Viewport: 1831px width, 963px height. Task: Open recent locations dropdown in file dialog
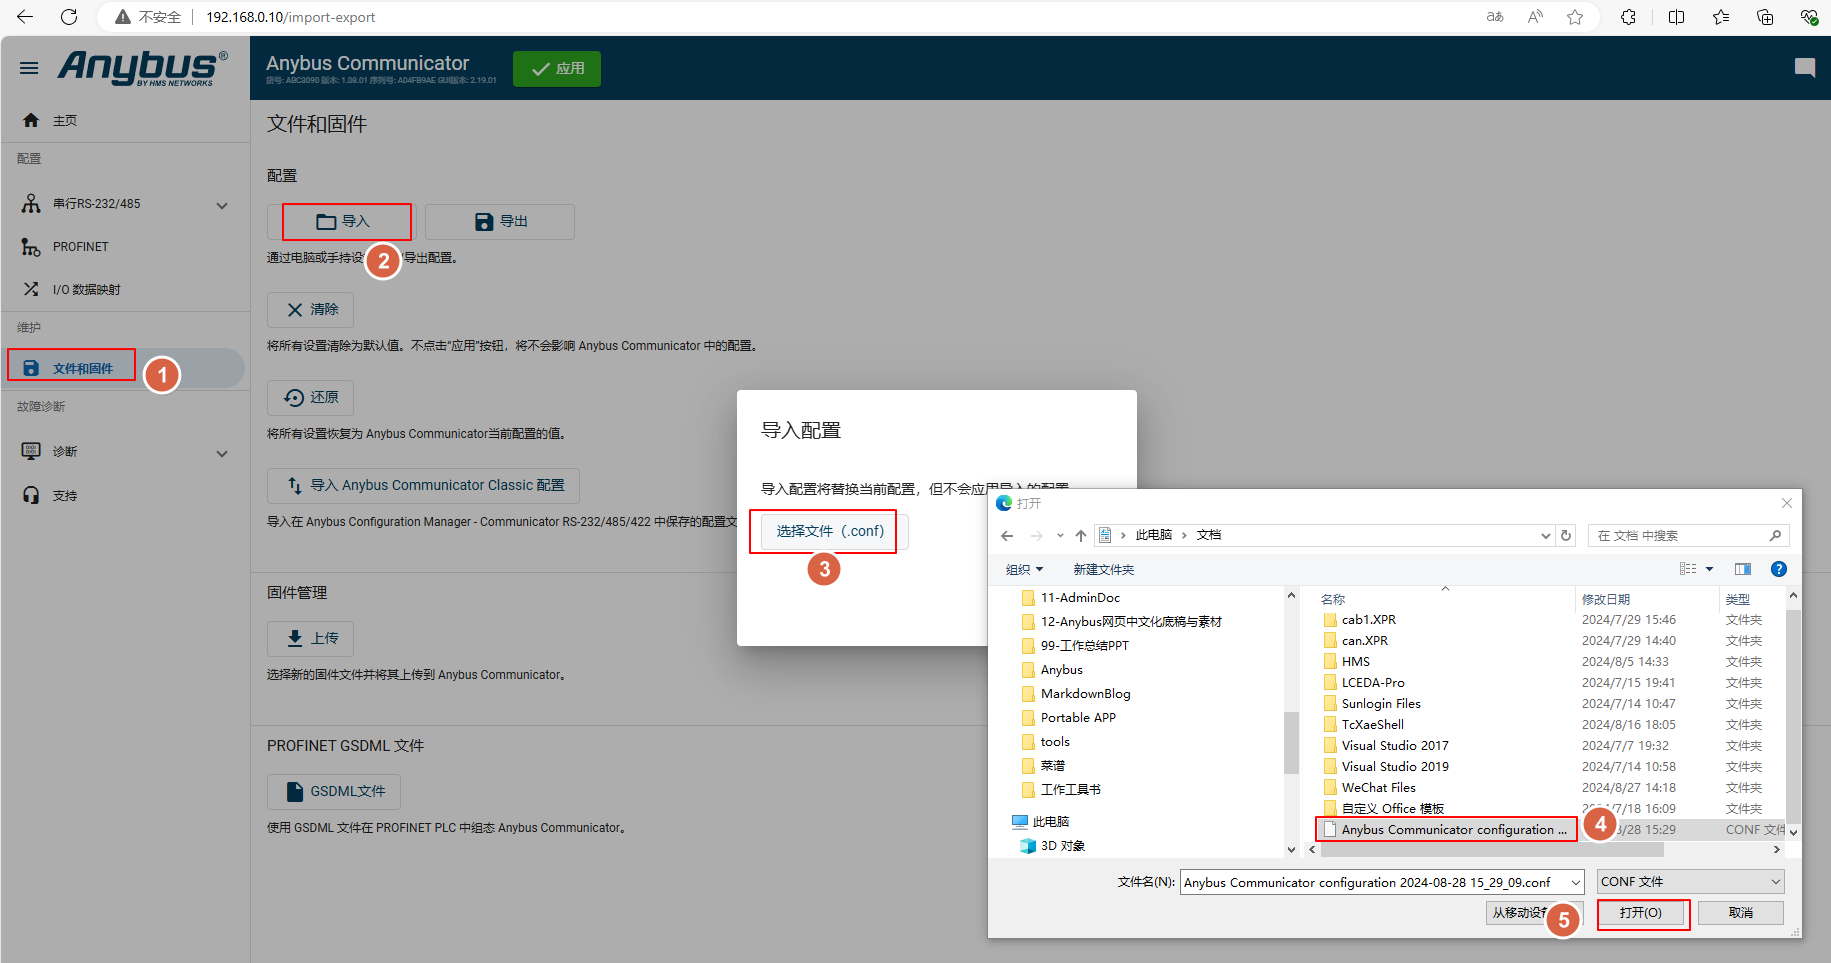1060,536
